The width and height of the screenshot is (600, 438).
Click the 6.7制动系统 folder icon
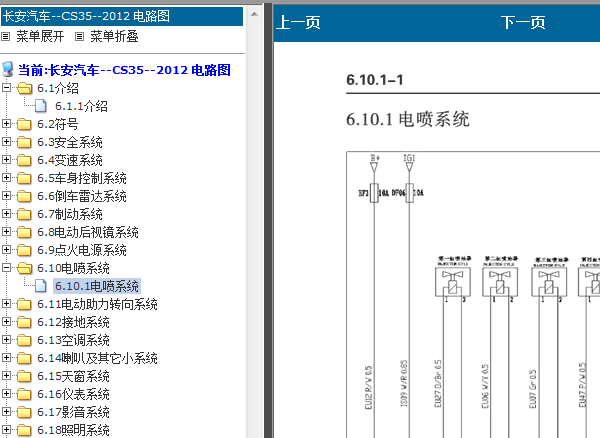(24, 214)
